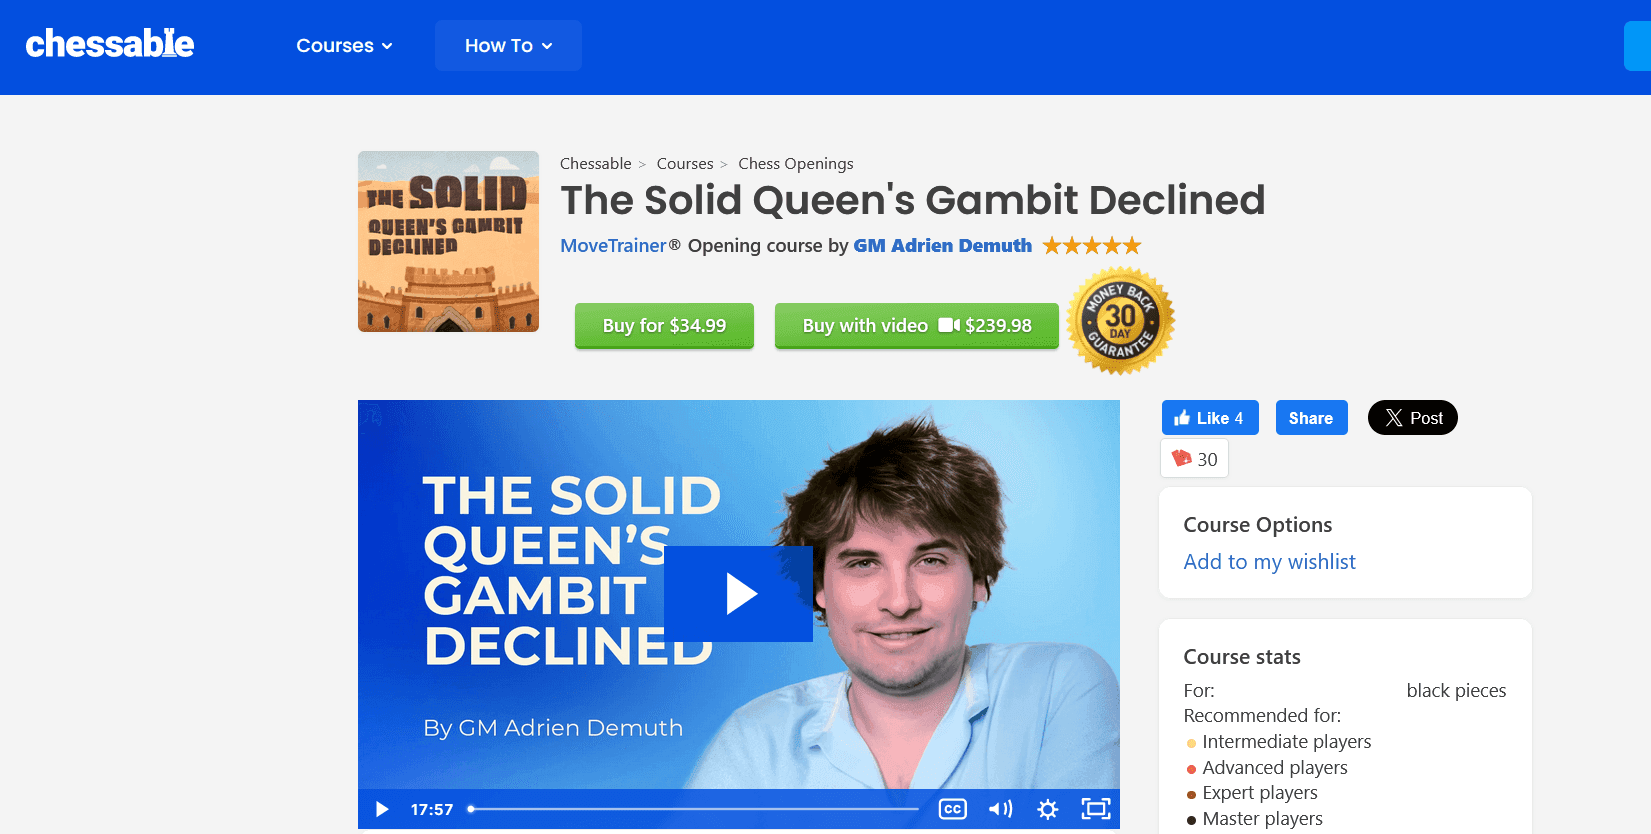This screenshot has height=834, width=1651.
Task: Open video settings gear icon
Action: click(1047, 809)
